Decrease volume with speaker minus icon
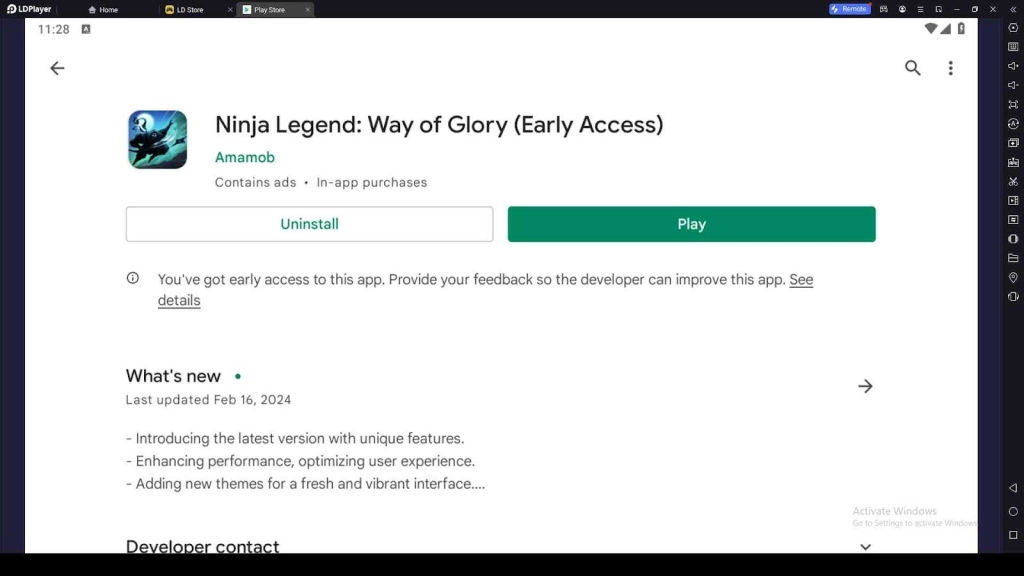Viewport: 1024px width, 576px height. (x=1013, y=85)
